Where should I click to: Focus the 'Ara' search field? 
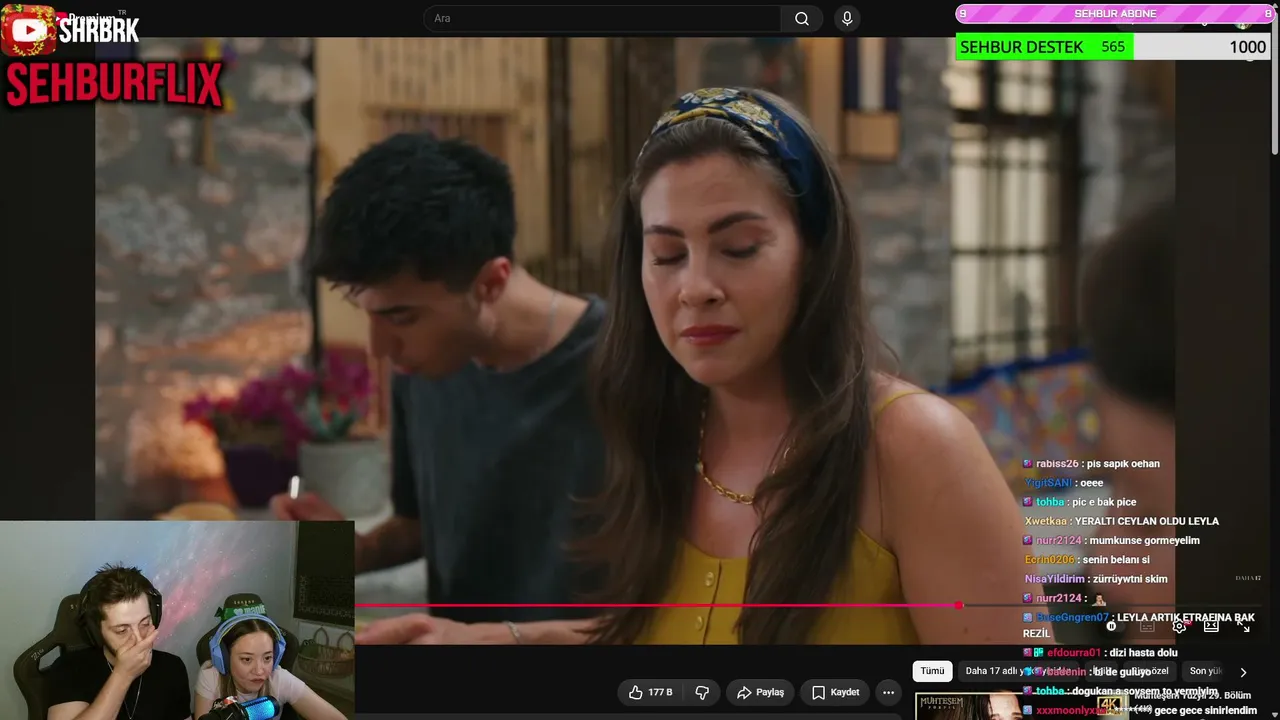click(603, 19)
